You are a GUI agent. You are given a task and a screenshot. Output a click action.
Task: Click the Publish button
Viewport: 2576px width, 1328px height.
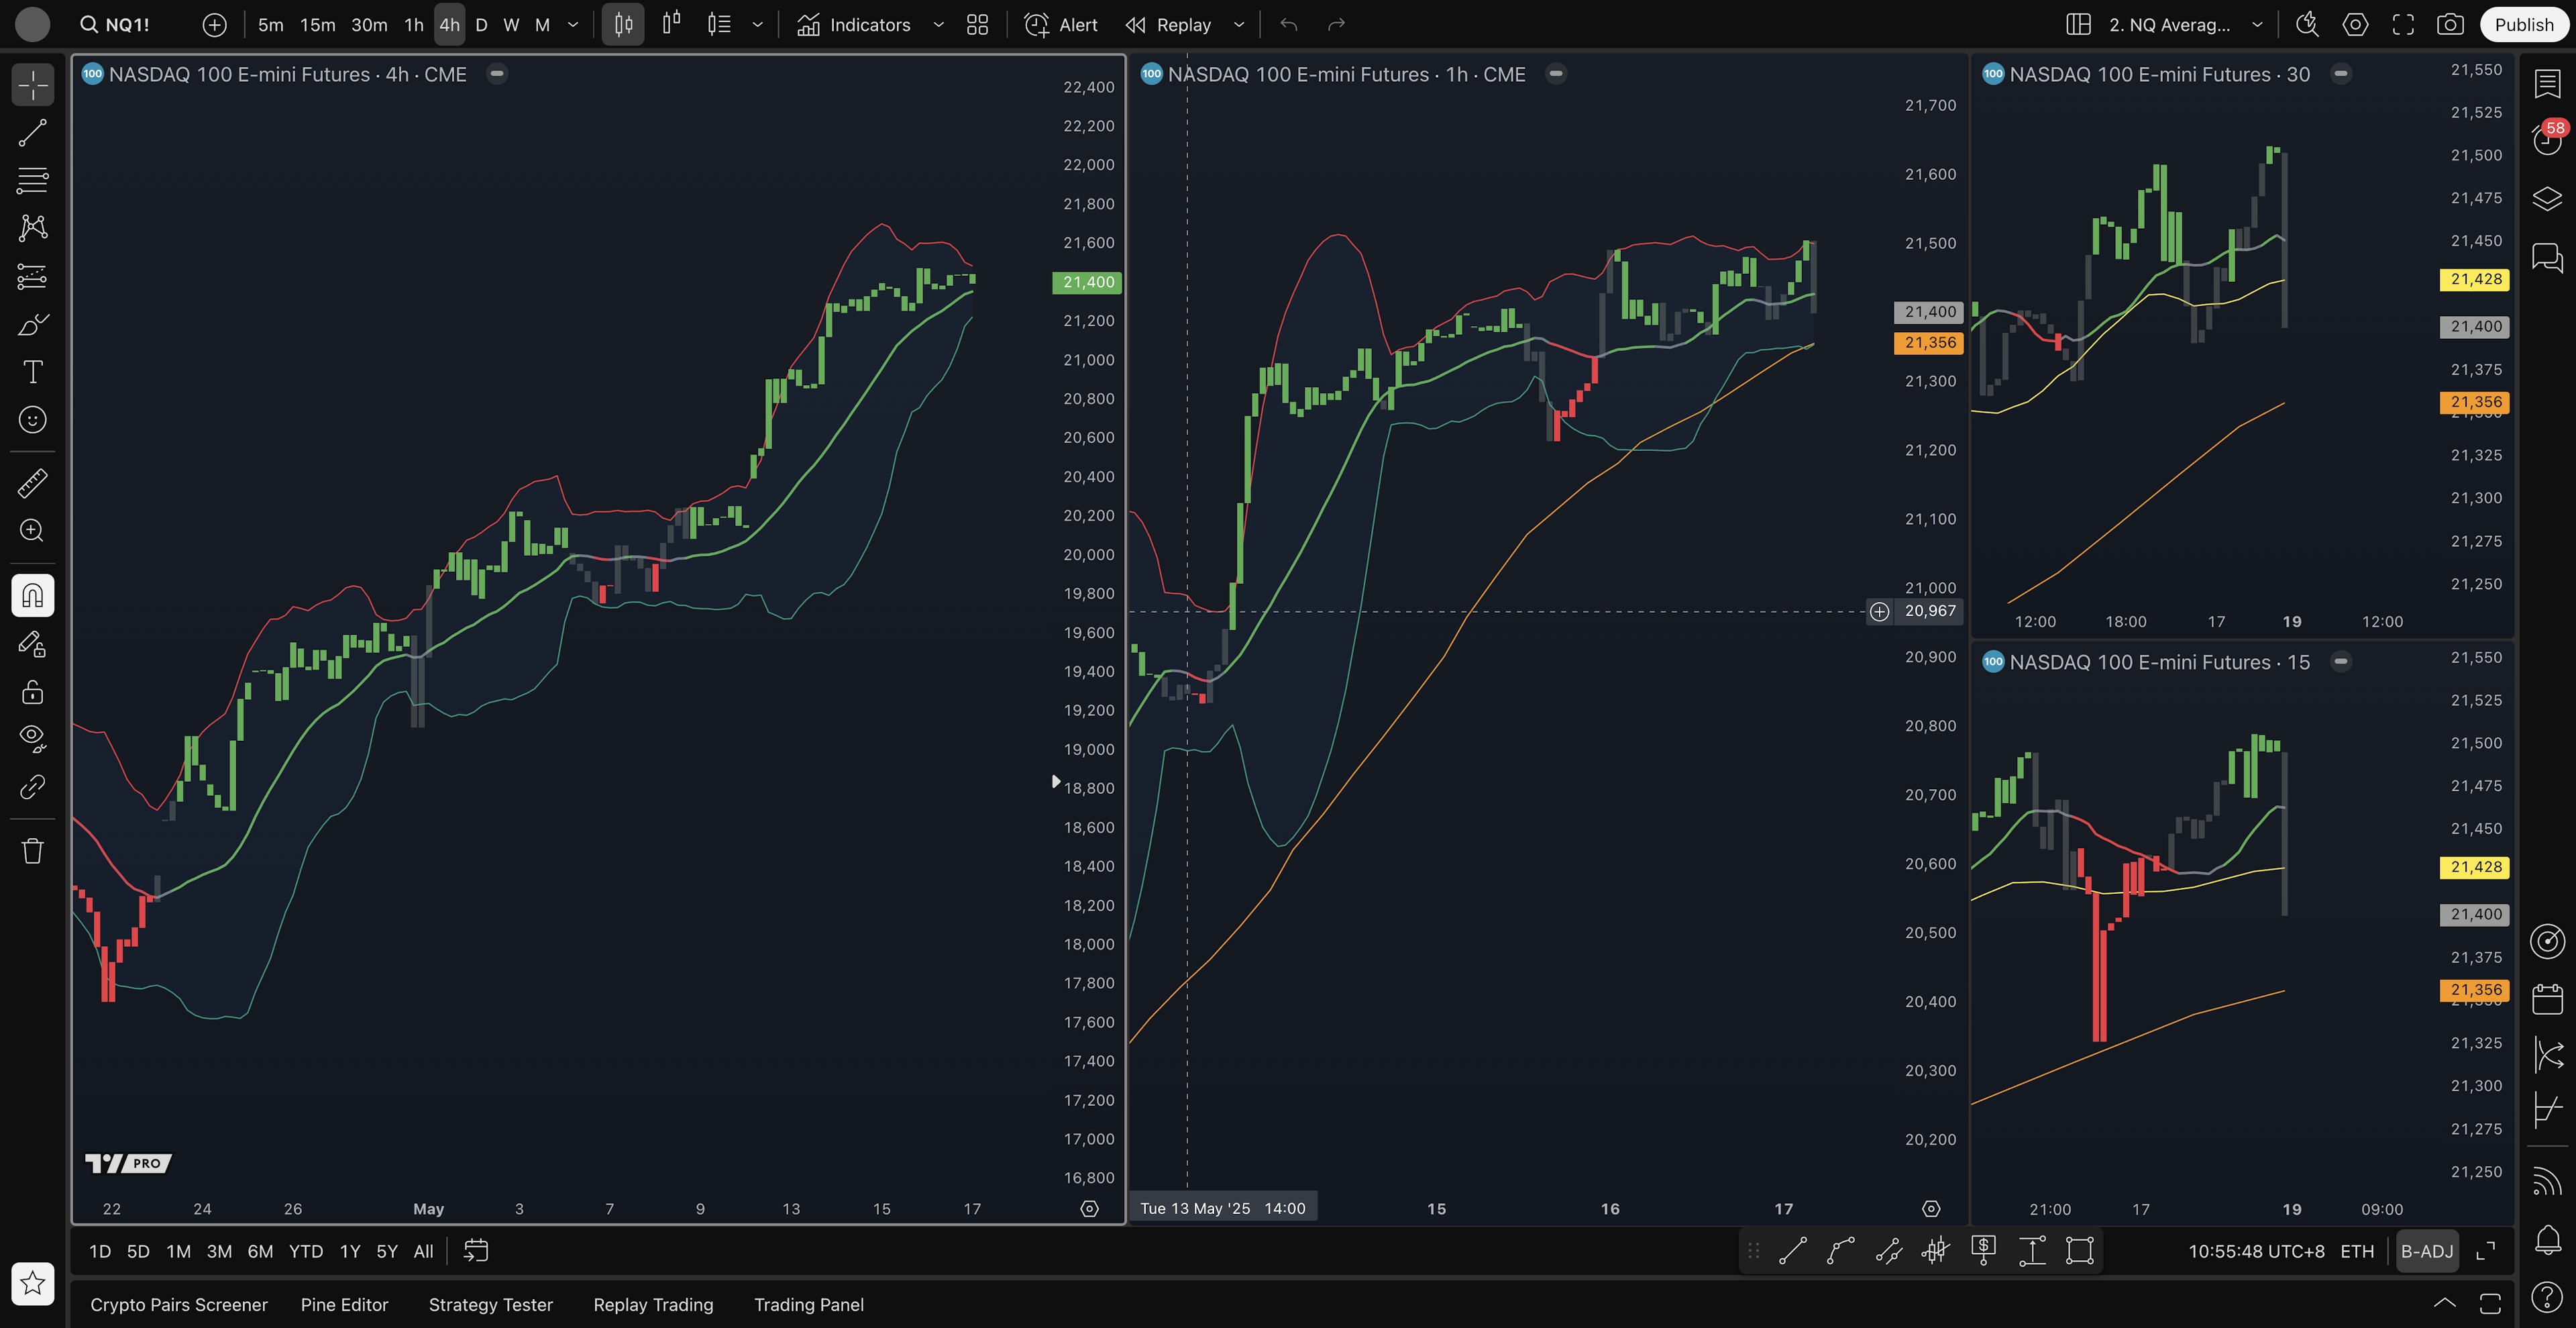pyautogui.click(x=2523, y=25)
